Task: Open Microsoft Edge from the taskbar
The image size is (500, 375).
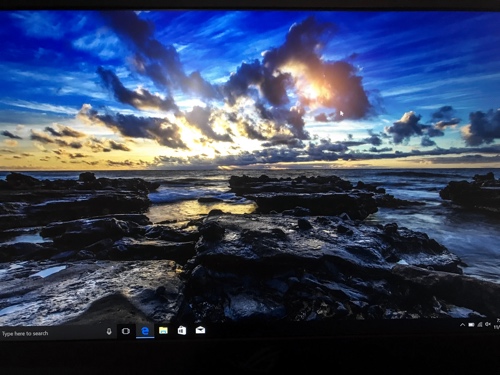Action: coord(145,331)
